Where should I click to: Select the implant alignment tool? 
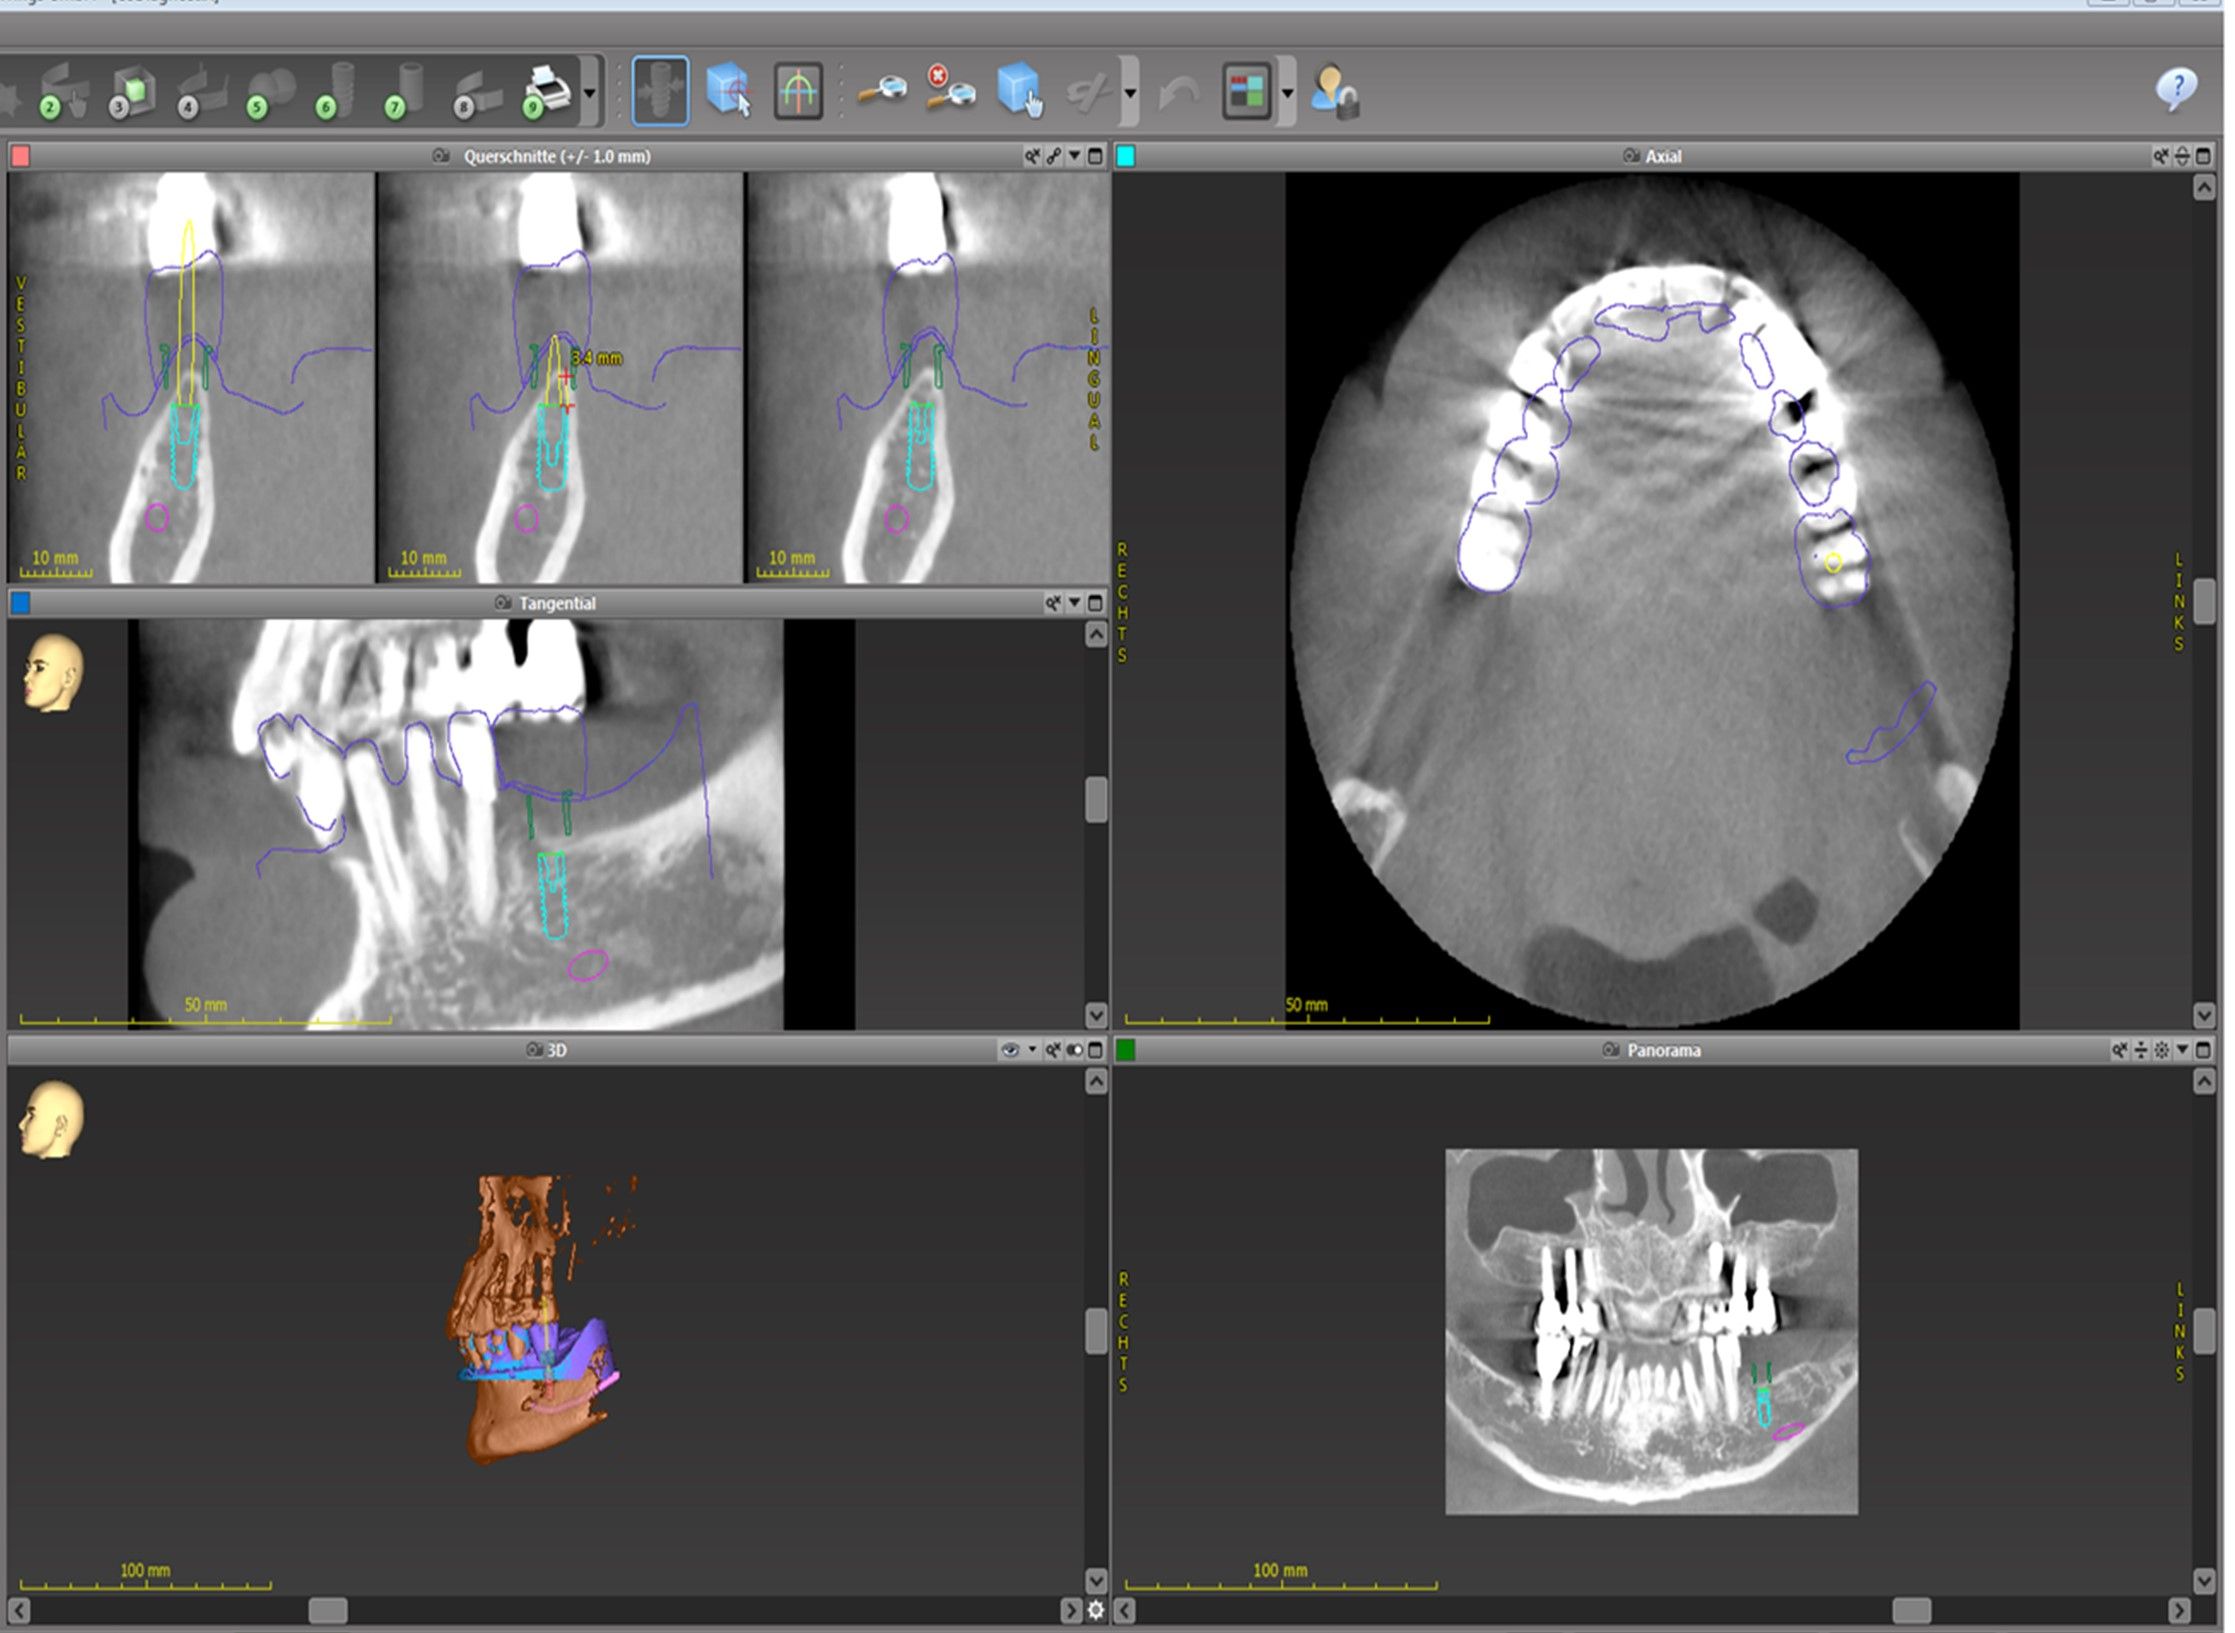(660, 92)
